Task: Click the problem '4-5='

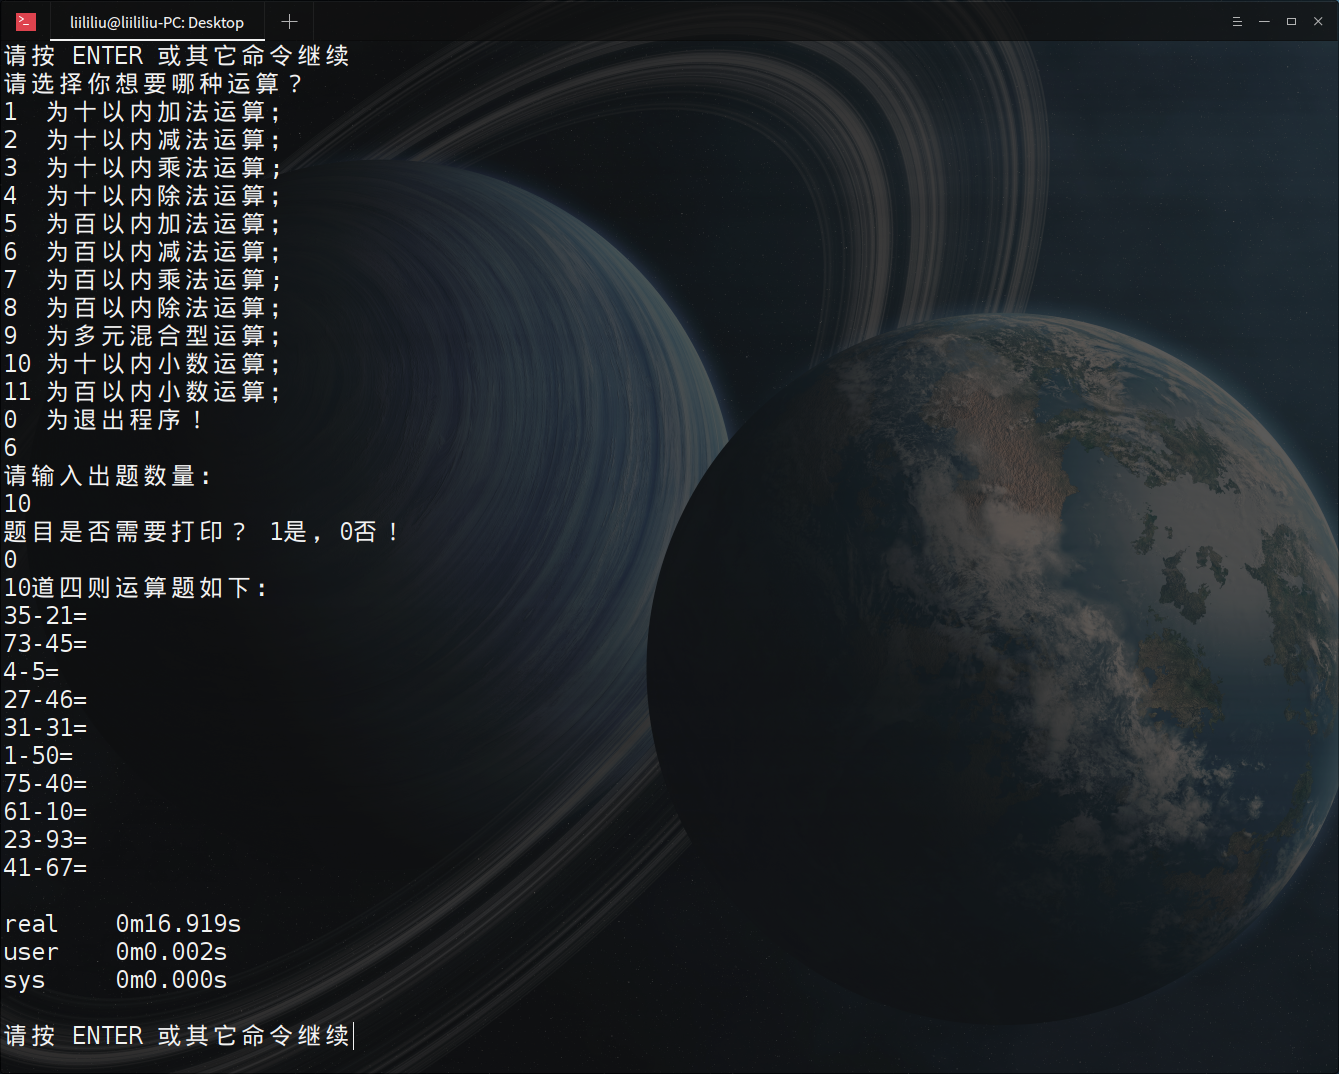Action: (x=31, y=672)
